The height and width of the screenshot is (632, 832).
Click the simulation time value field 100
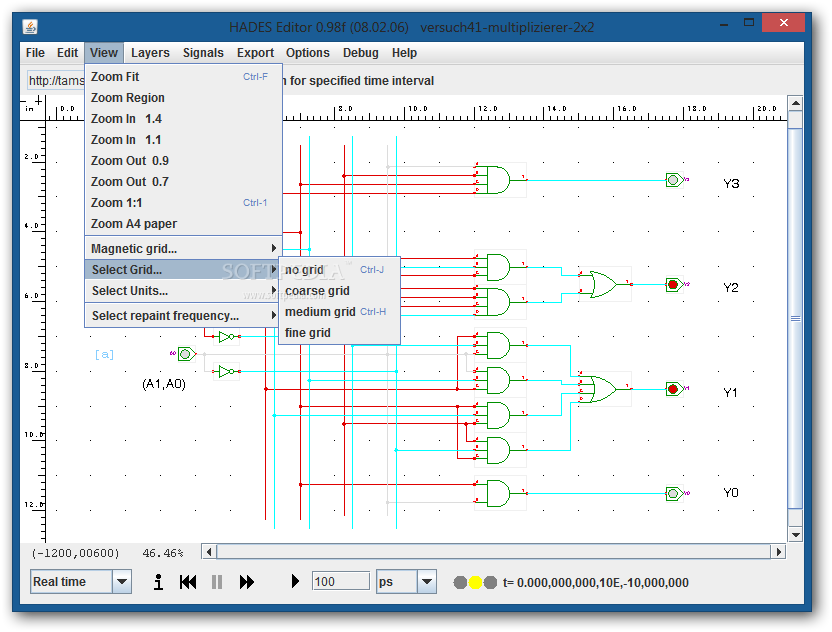(x=341, y=582)
